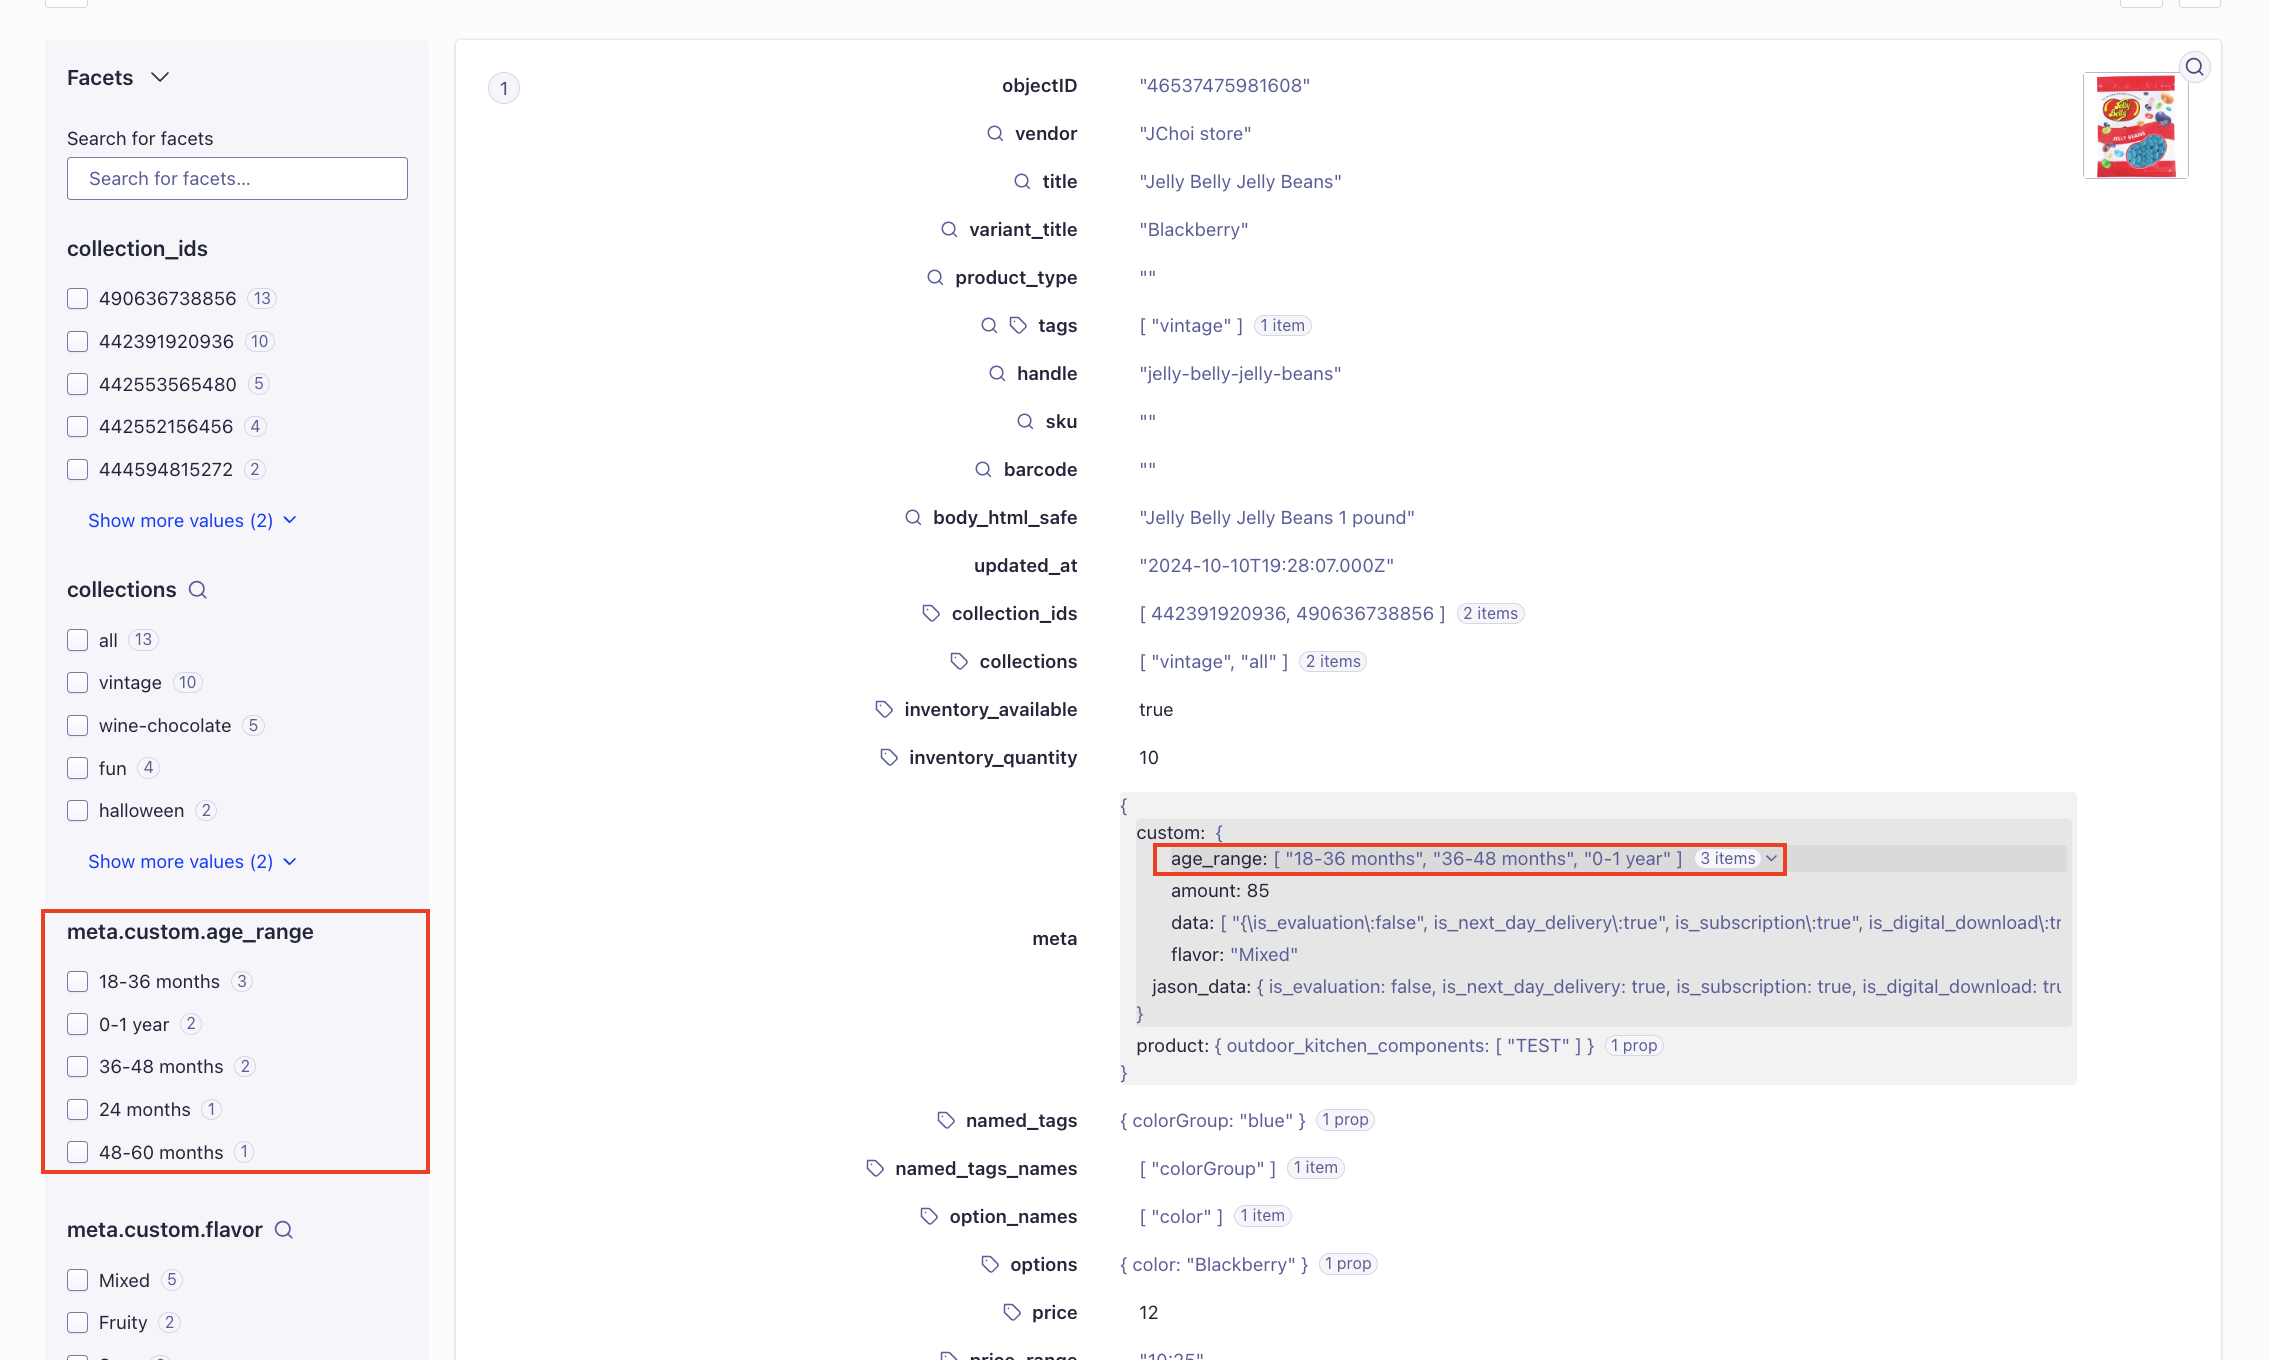Expand the product 1 prop badge in meta
The height and width of the screenshot is (1360, 2270).
[x=1633, y=1045]
